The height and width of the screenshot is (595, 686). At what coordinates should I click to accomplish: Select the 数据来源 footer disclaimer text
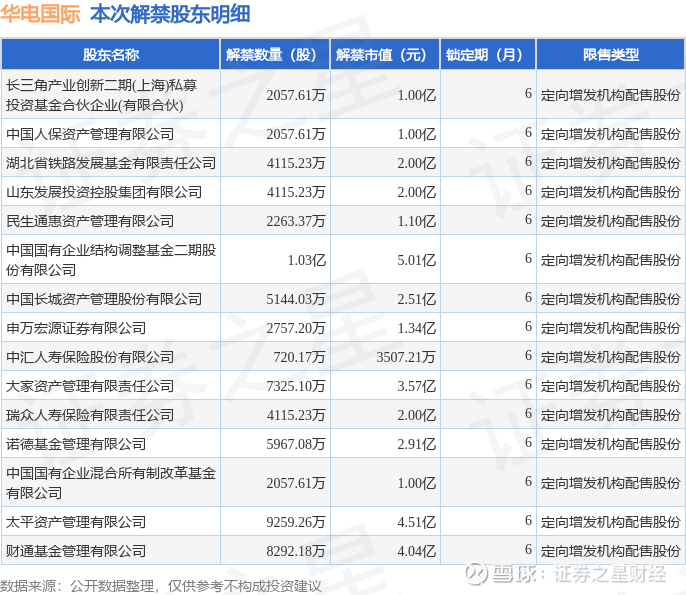coord(161,586)
